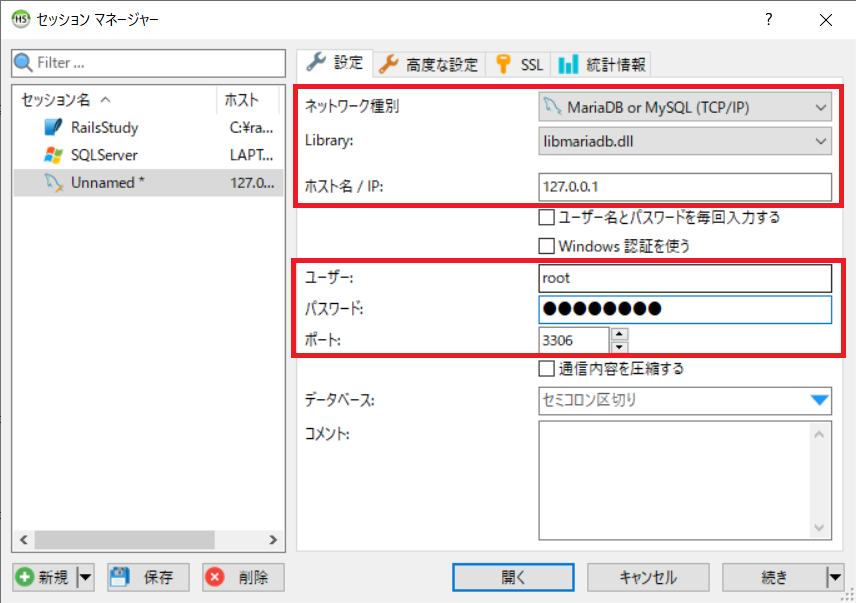
Task: Open the 新規 button dropdown arrow
Action: coord(86,577)
